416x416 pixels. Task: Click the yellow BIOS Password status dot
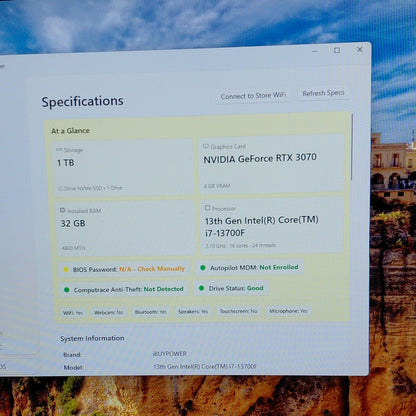(x=66, y=269)
